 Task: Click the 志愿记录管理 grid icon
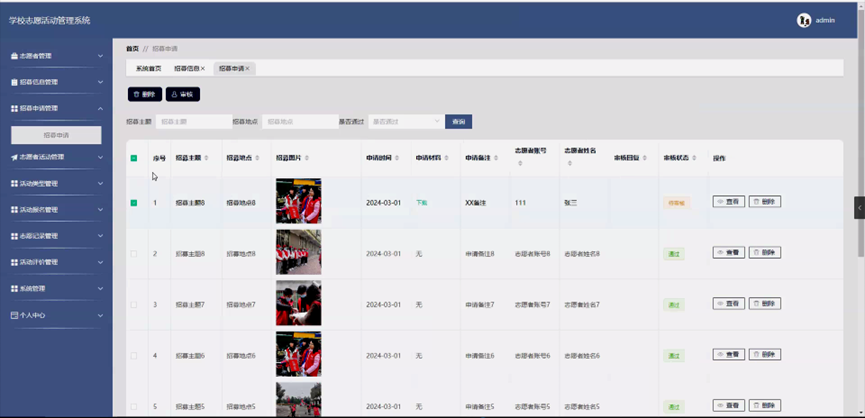pos(14,236)
